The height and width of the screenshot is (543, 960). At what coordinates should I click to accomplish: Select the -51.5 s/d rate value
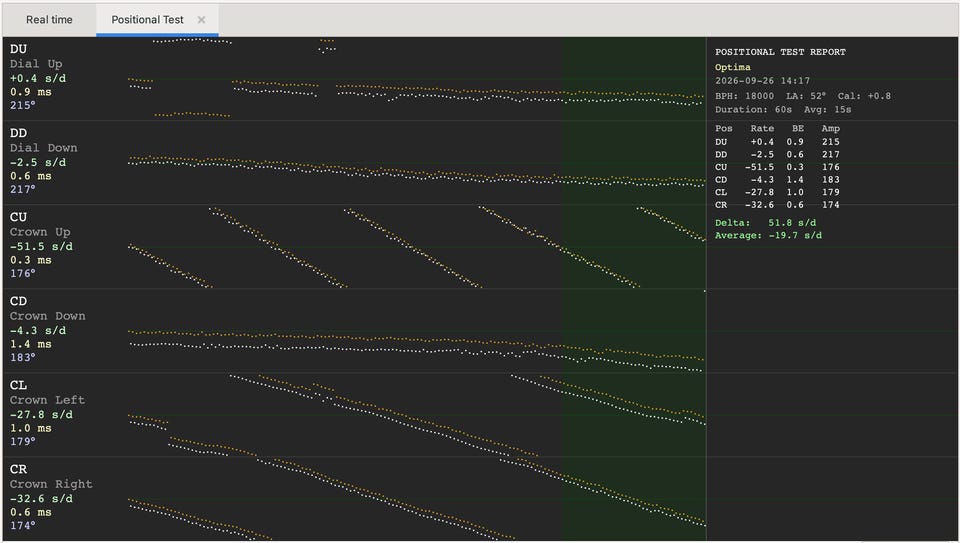point(41,246)
